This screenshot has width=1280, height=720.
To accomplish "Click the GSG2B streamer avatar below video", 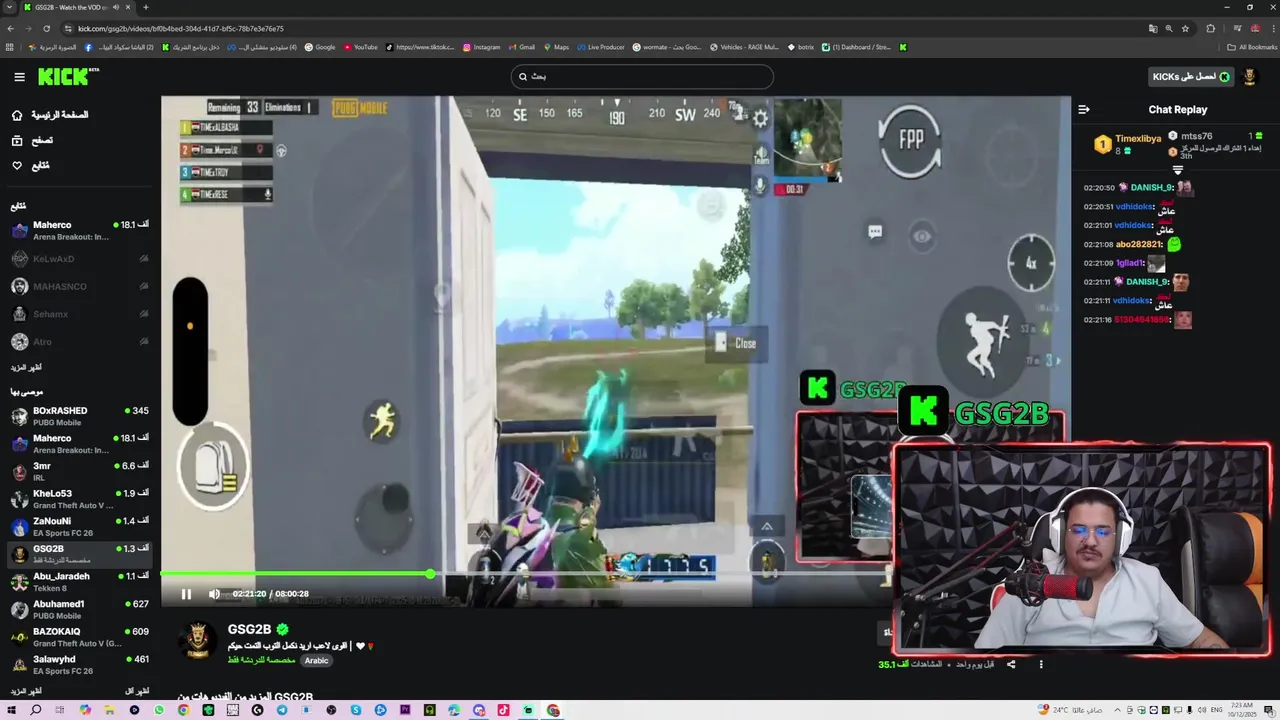I will point(197,641).
